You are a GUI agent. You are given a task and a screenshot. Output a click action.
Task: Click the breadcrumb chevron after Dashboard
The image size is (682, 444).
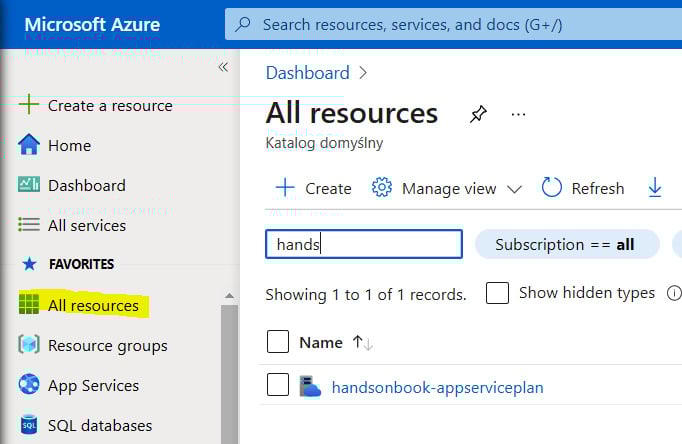point(363,73)
